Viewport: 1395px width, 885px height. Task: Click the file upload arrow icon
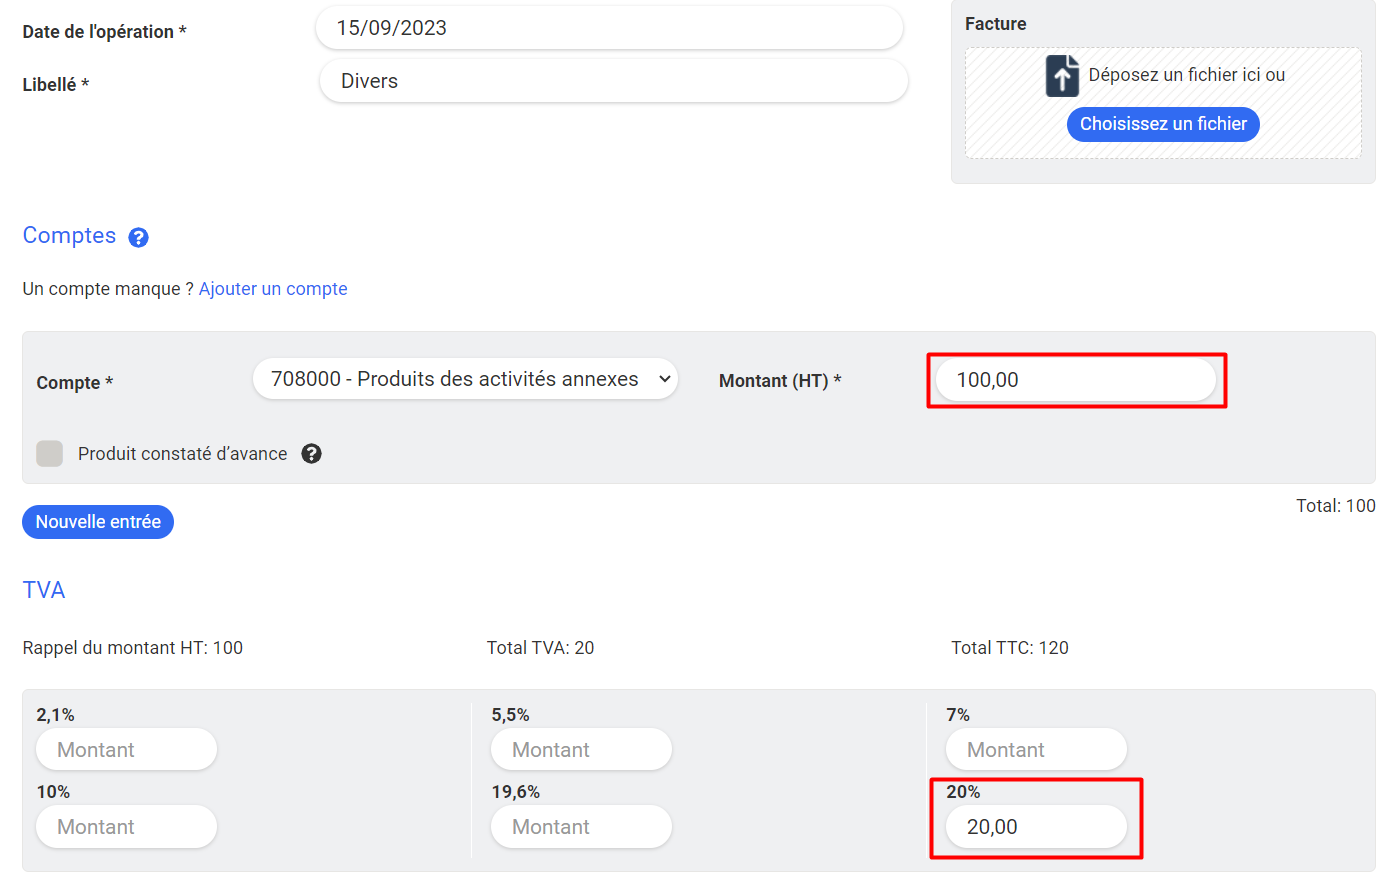1061,76
